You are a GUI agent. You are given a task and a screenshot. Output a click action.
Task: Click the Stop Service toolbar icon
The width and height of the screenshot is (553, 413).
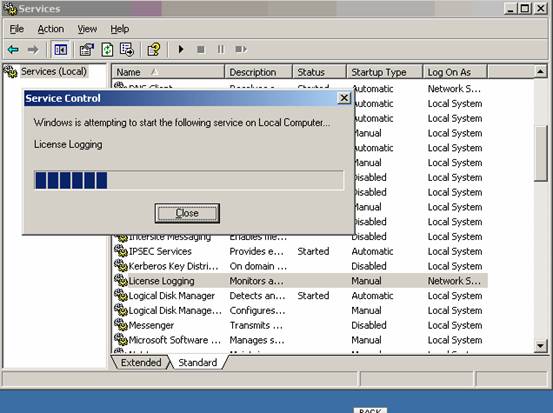pos(201,49)
